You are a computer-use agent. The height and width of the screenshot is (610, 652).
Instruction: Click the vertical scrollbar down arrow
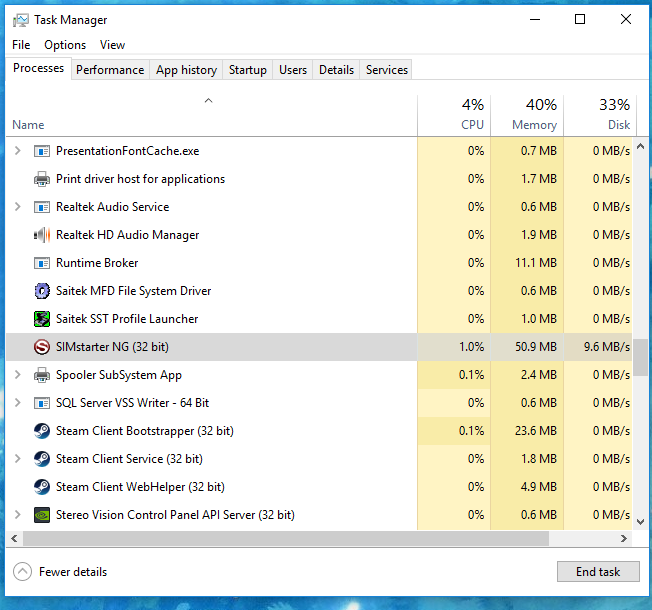(641, 521)
